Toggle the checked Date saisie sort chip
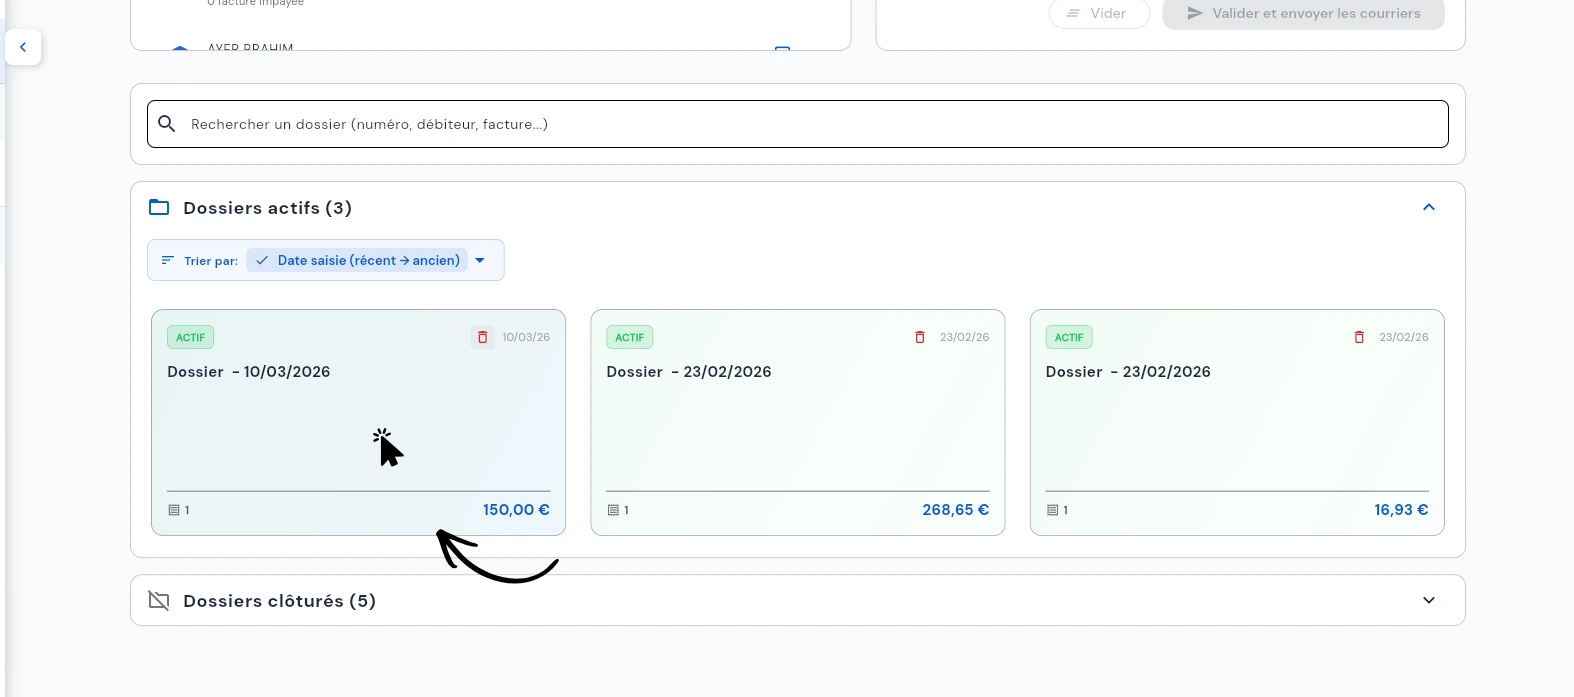 (358, 260)
